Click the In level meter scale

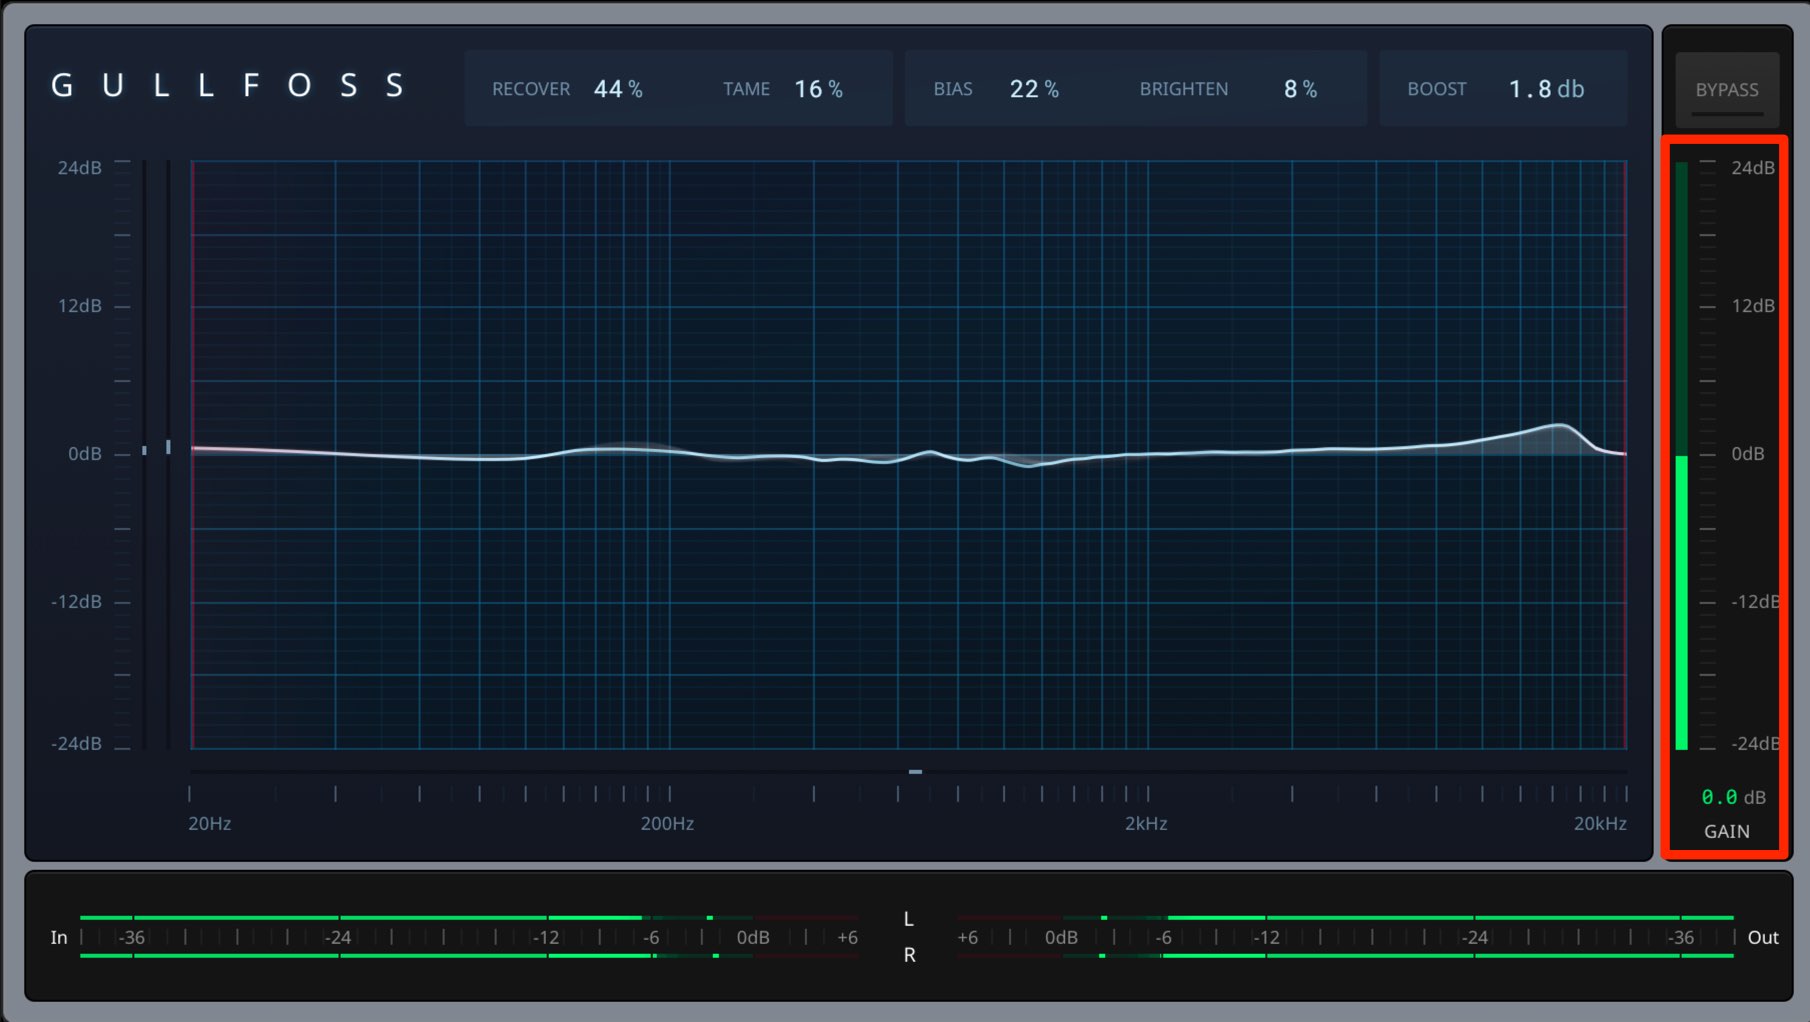pos(468,937)
